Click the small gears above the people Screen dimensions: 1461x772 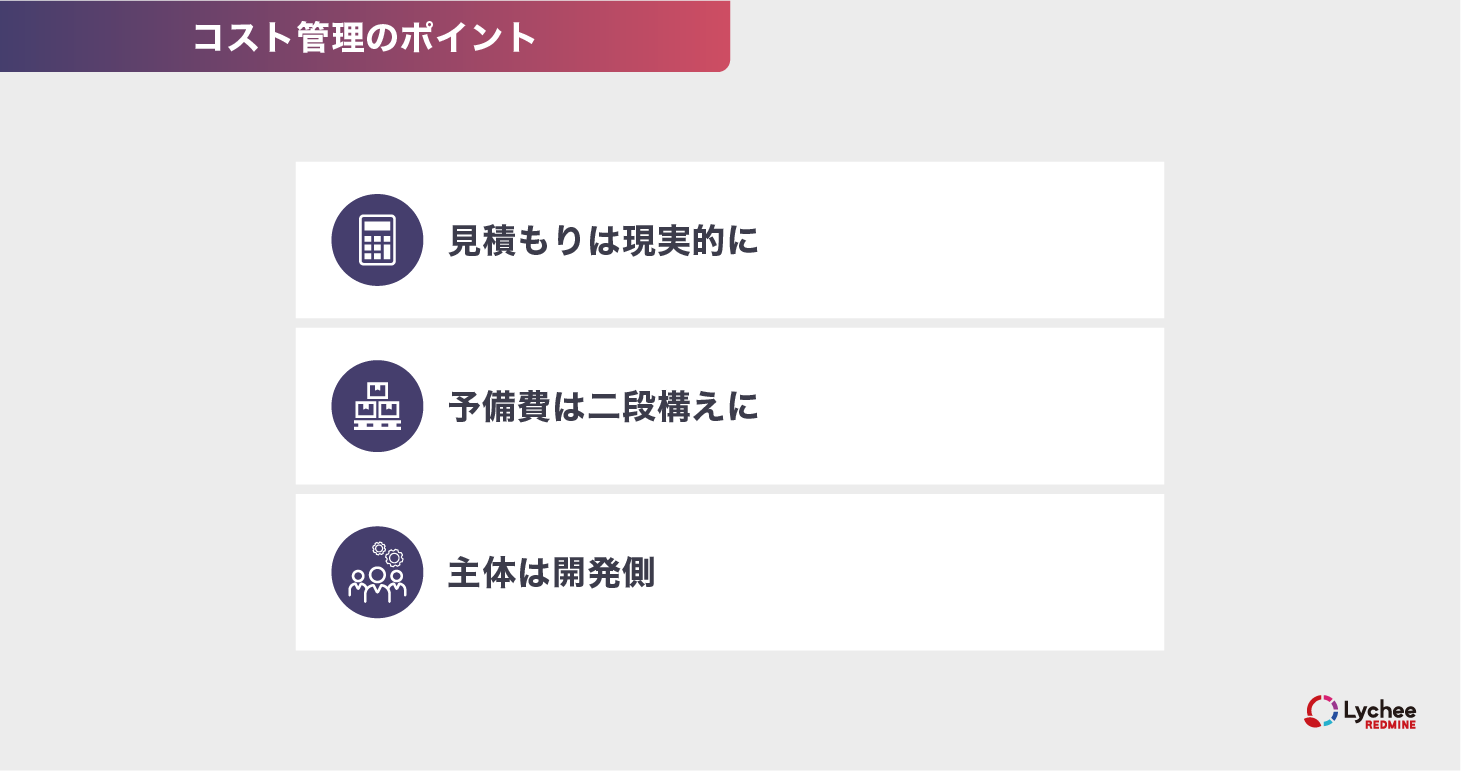tap(388, 553)
